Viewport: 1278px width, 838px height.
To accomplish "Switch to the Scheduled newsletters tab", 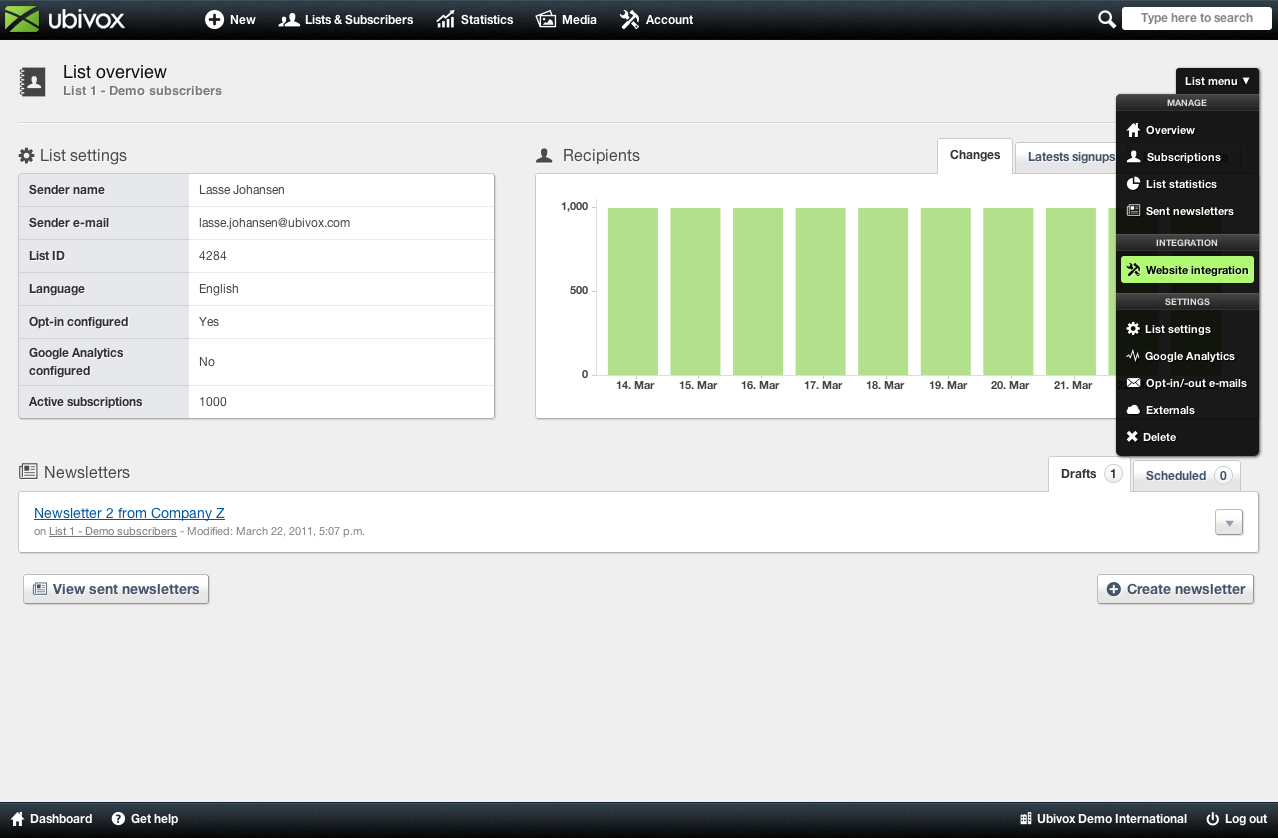I will (1186, 476).
